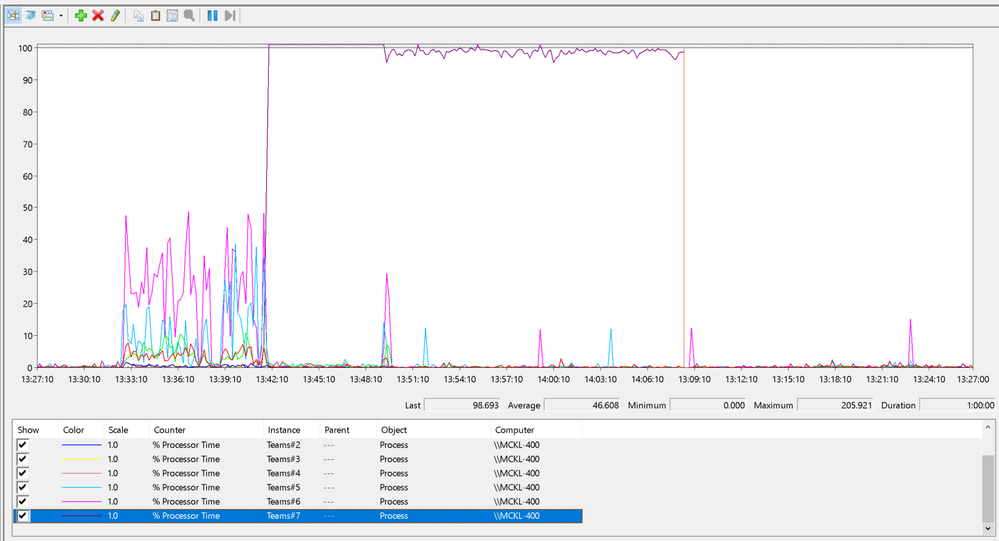Click the counter list scrollbar thumb

pos(988,487)
